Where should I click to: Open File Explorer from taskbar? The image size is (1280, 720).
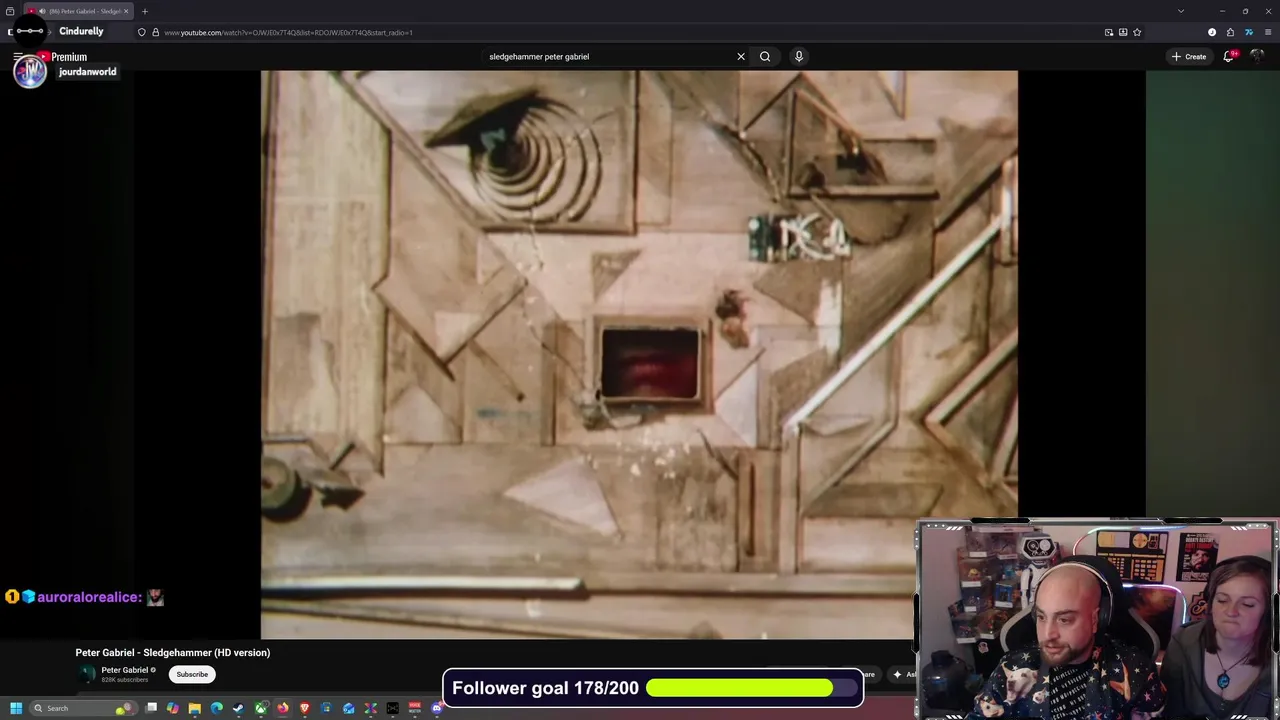pos(195,708)
